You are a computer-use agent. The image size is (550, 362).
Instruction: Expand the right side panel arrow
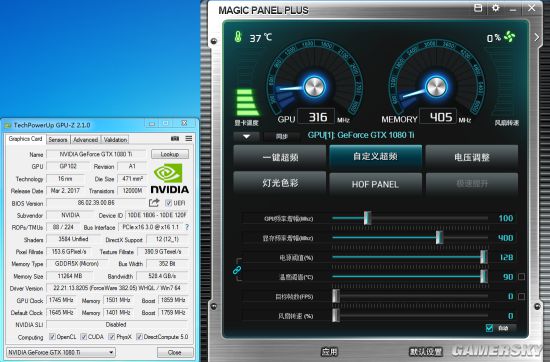coord(537,37)
